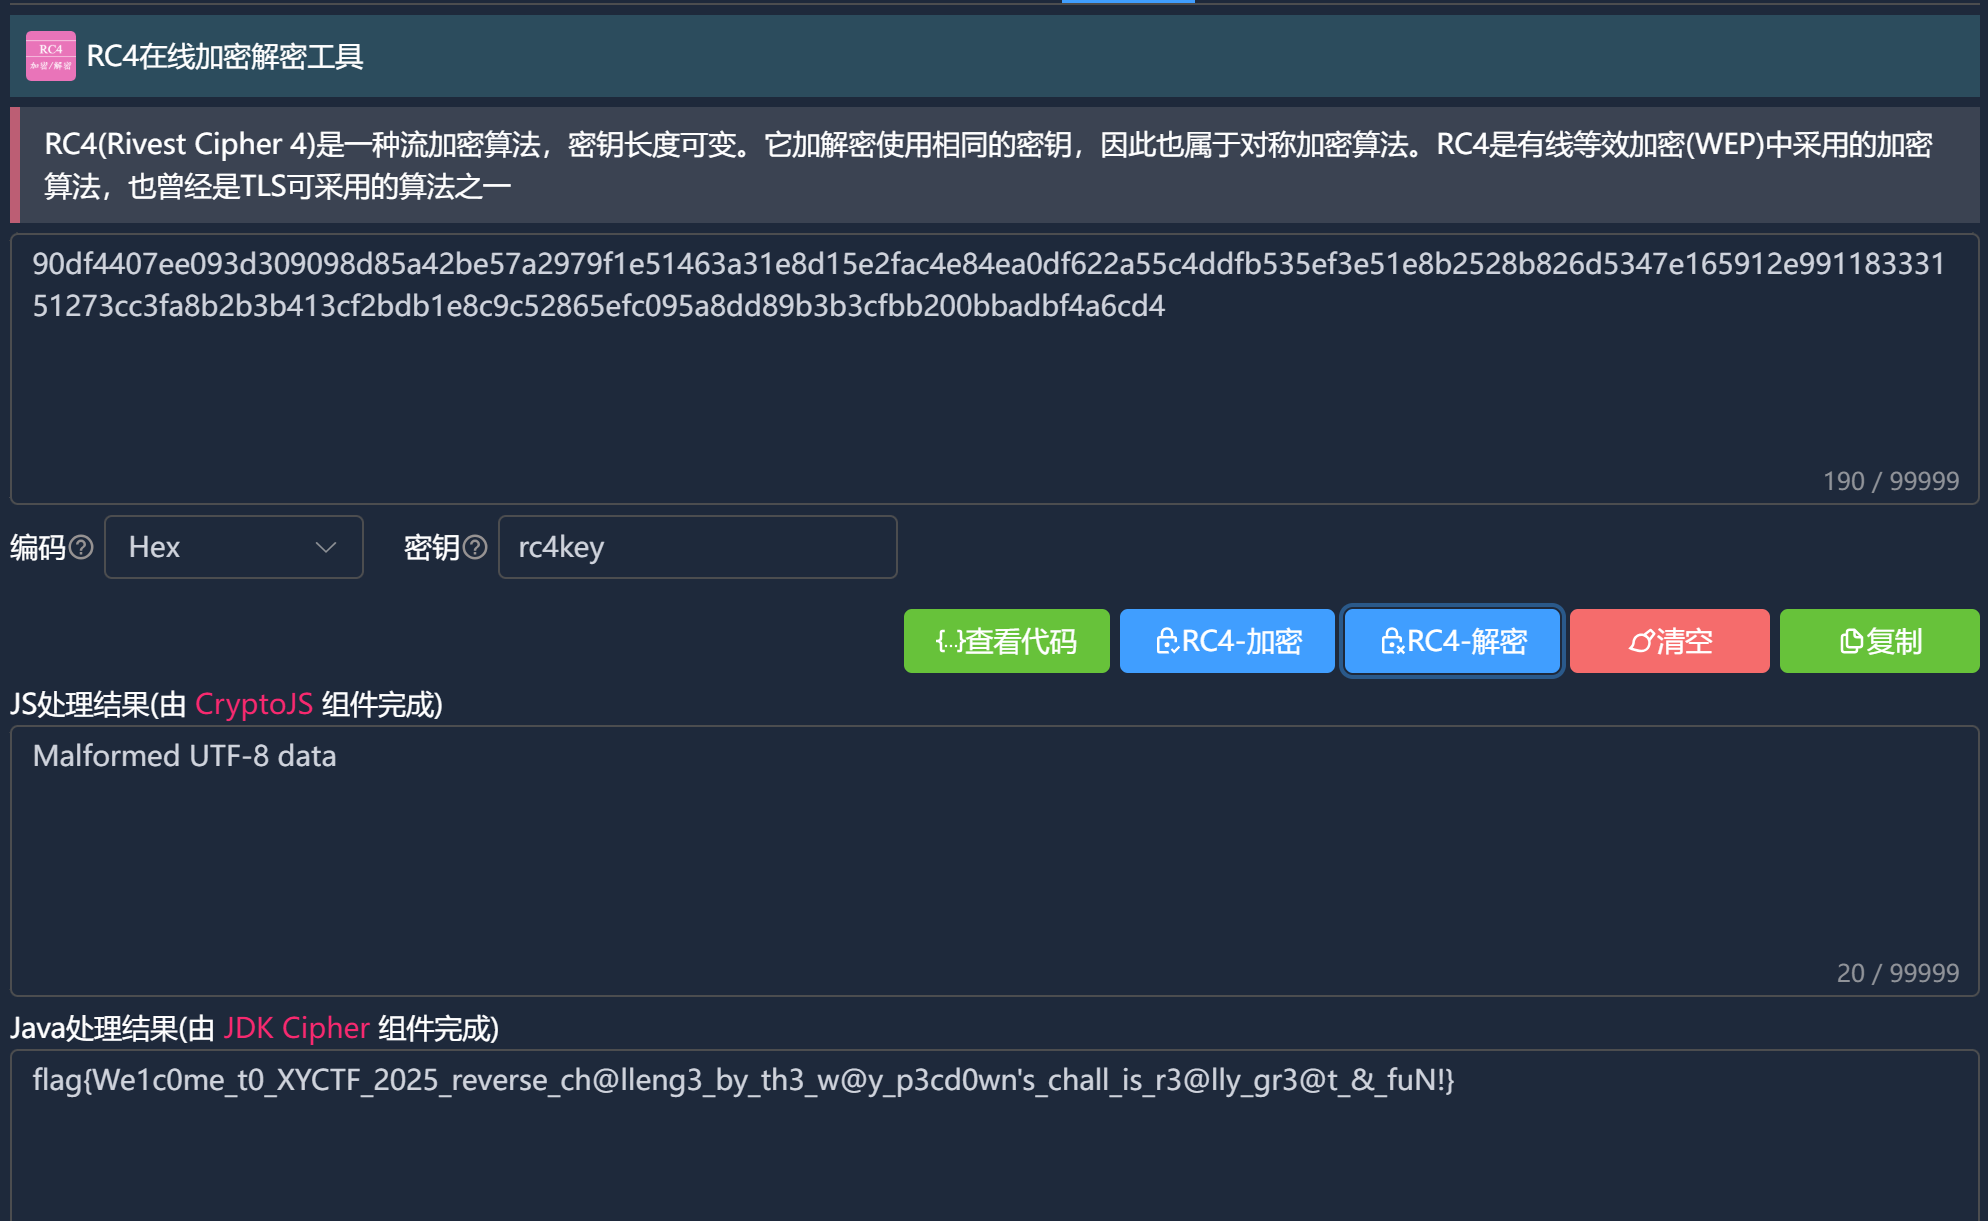The image size is (1988, 1221).
Task: Click the braces icon on 查看代码 button
Action: pos(949,641)
